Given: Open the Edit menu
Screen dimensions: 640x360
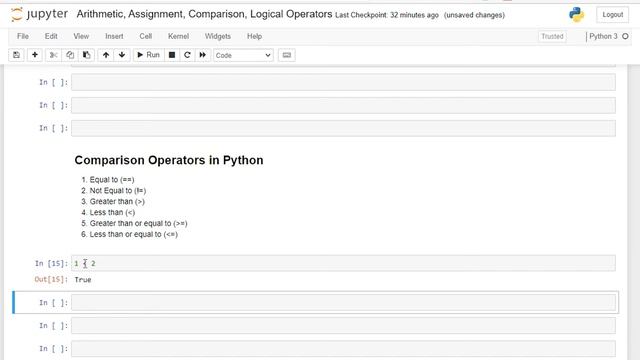Looking at the screenshot, I should [51, 36].
